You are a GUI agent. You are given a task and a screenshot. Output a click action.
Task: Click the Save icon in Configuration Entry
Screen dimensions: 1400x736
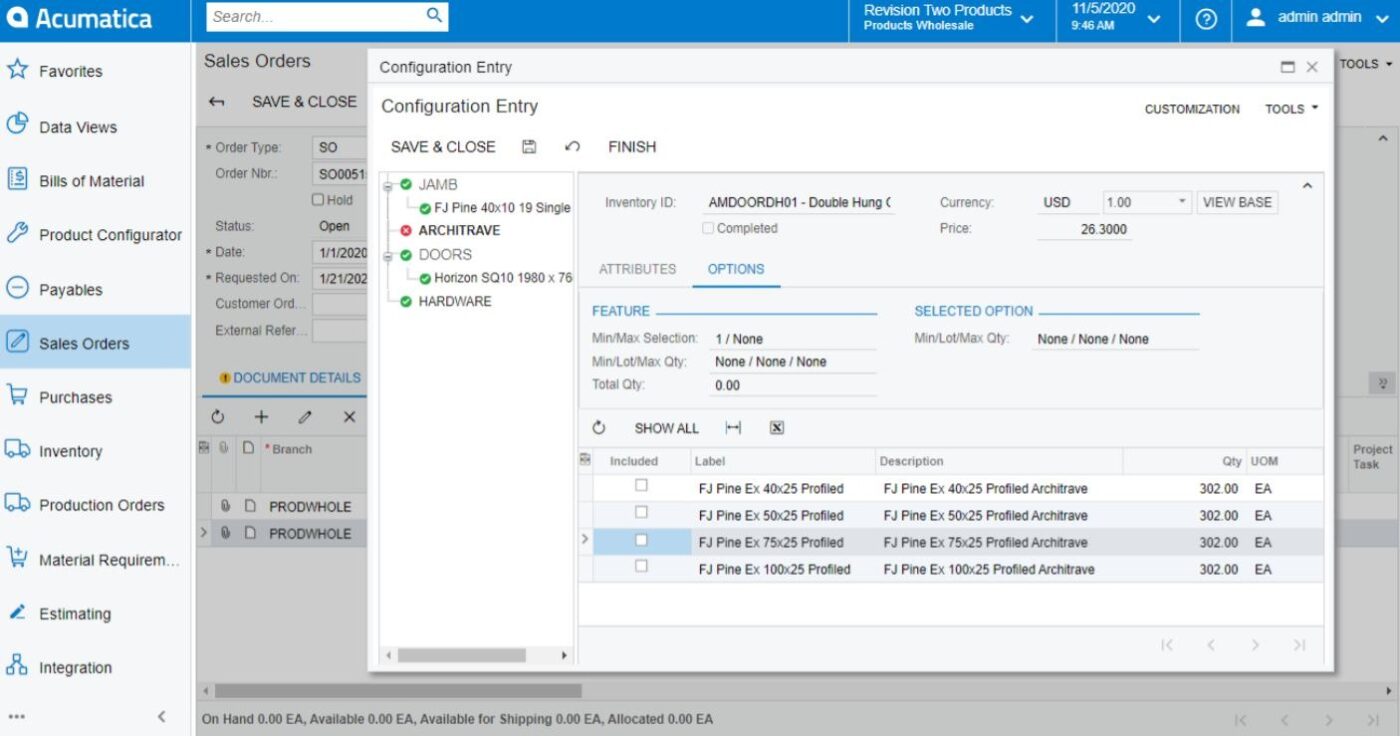point(529,146)
